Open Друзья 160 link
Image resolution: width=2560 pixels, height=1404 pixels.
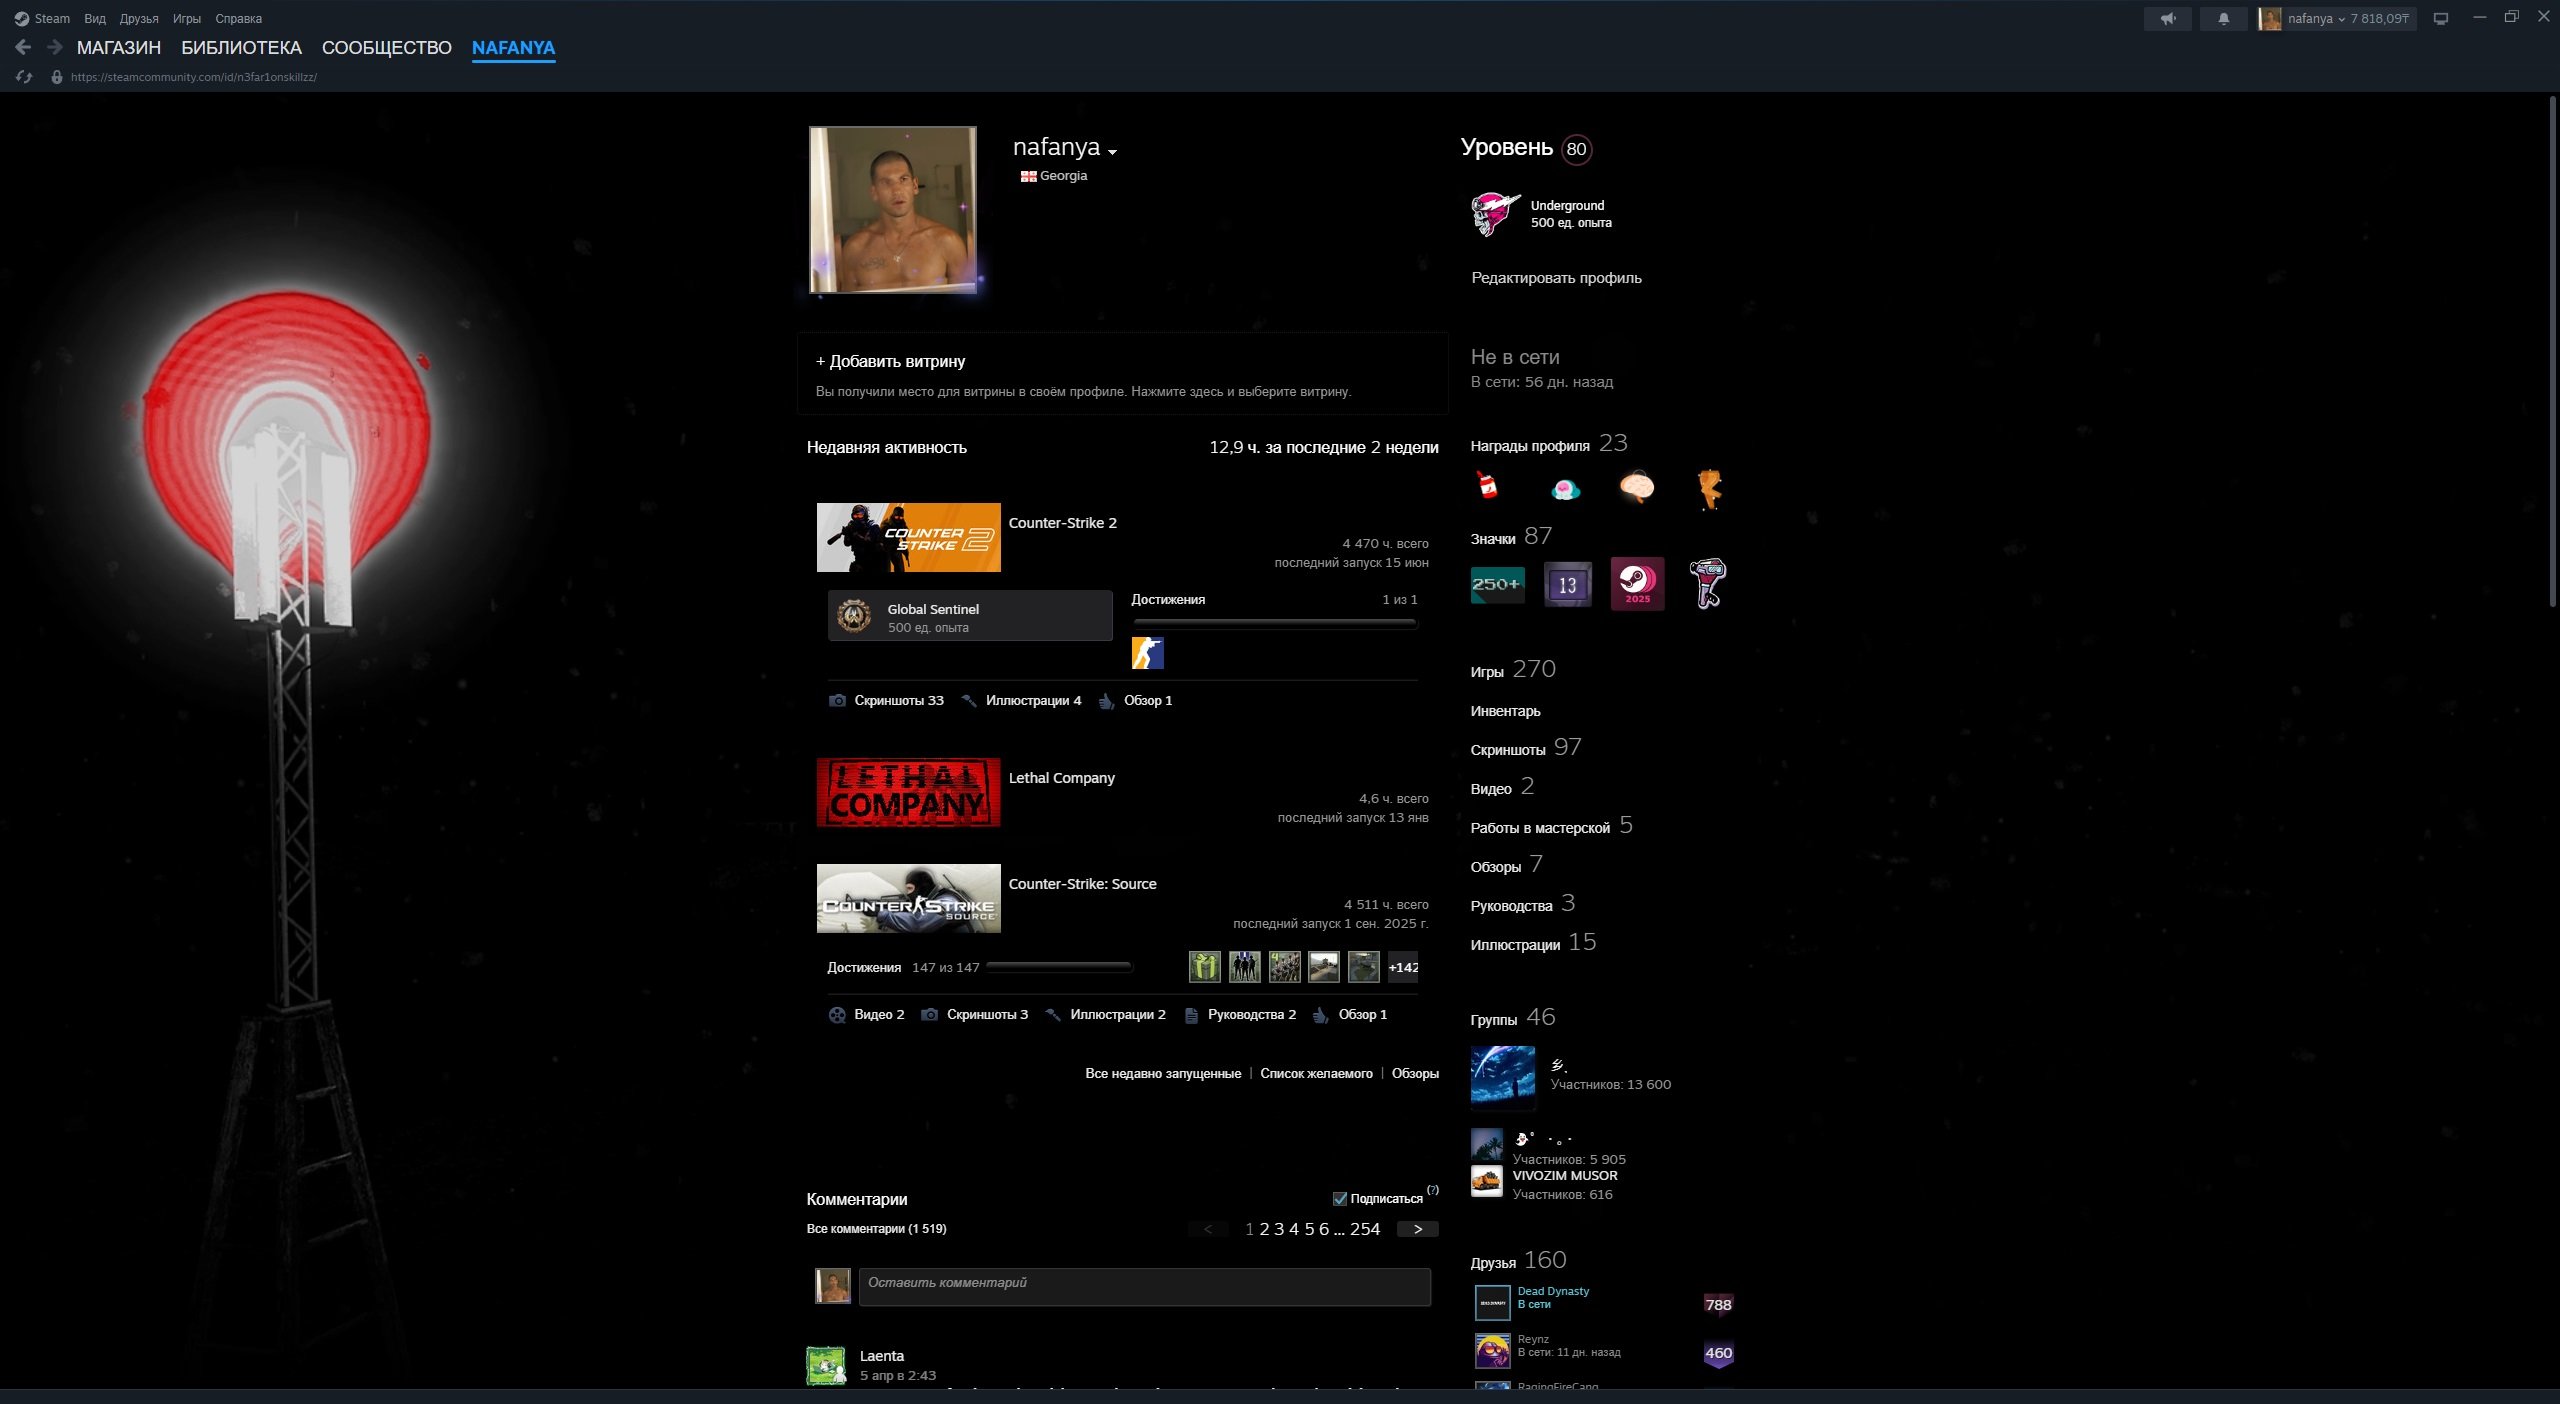tap(1518, 1260)
